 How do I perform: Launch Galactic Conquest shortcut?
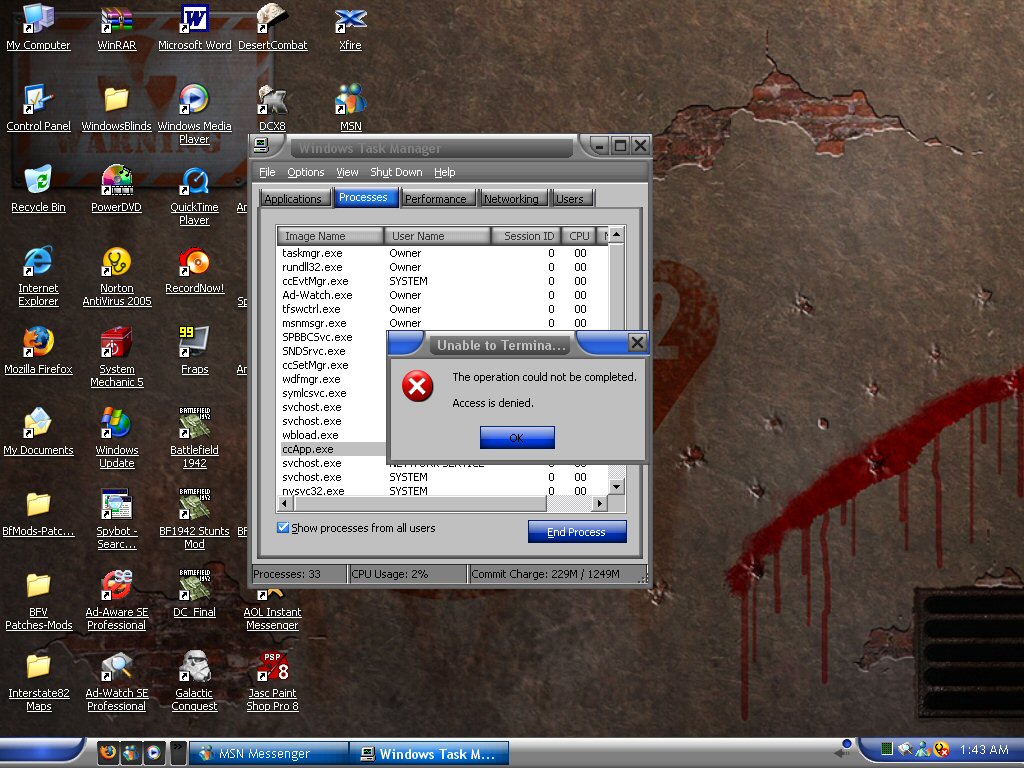point(195,680)
